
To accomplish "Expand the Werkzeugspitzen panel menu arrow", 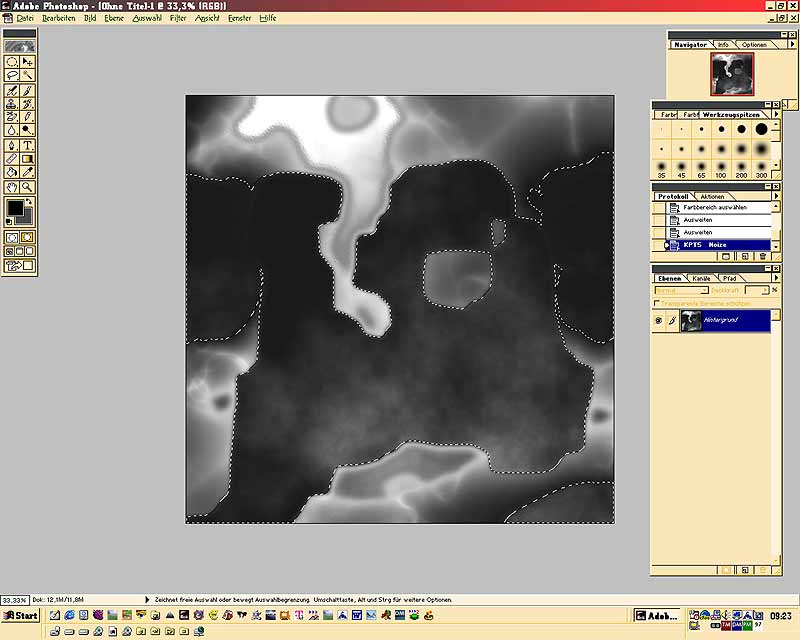I will point(777,115).
